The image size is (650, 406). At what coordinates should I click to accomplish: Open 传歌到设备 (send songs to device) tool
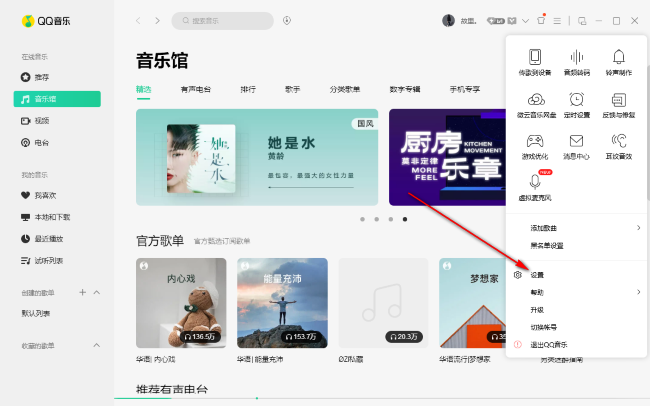pyautogui.click(x=535, y=62)
